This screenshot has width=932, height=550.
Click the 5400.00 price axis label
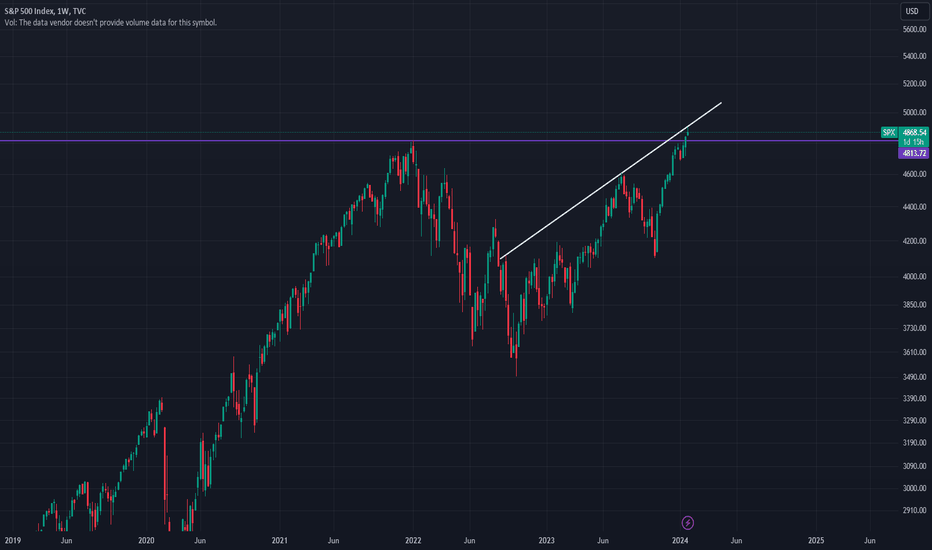(x=914, y=56)
